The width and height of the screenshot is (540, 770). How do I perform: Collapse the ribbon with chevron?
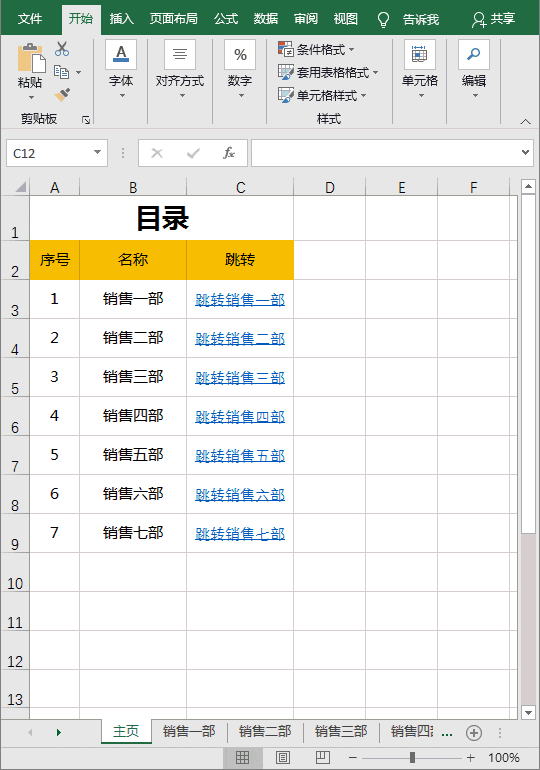525,121
